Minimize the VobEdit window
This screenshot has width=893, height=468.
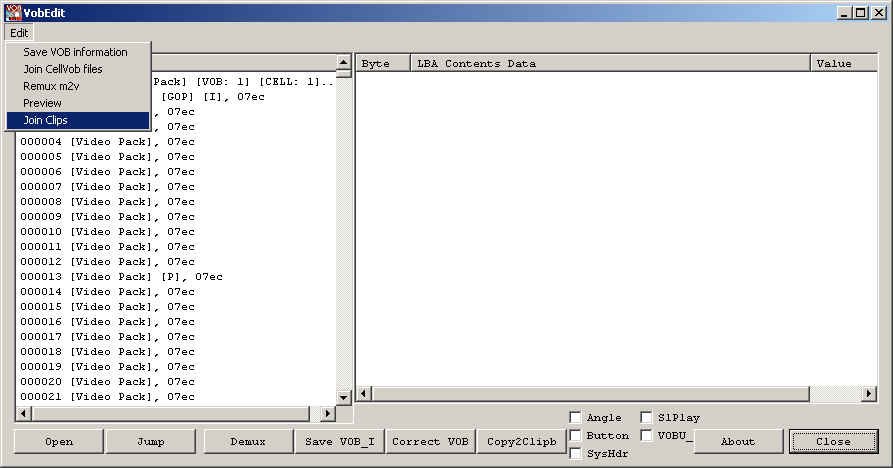[x=844, y=13]
